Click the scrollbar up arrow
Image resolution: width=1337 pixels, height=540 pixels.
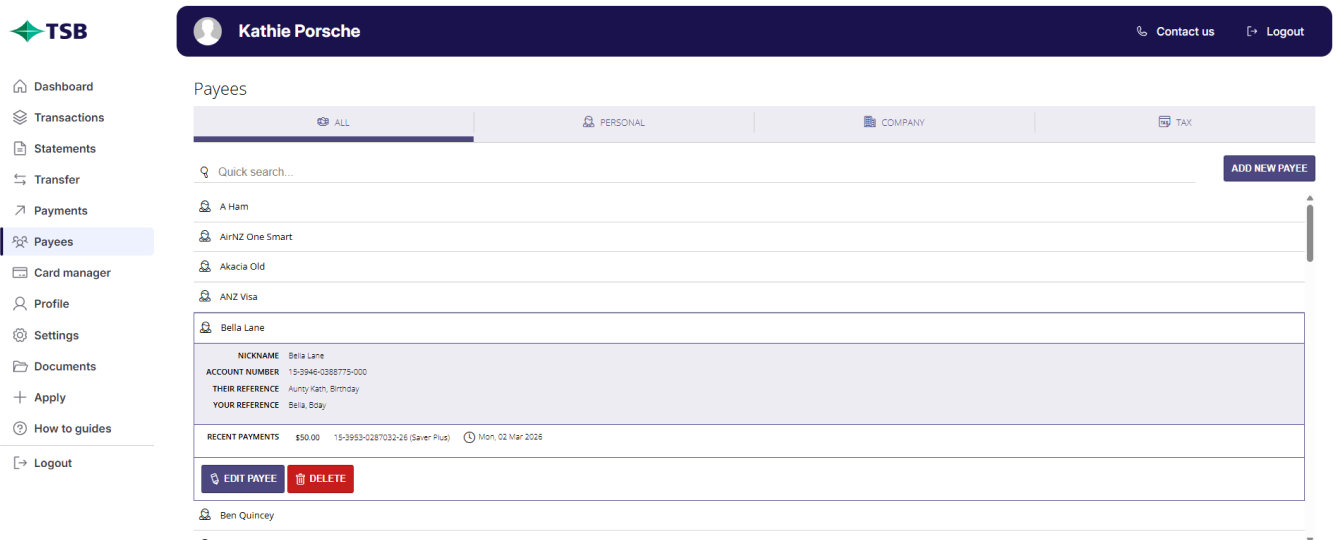coord(1310,199)
